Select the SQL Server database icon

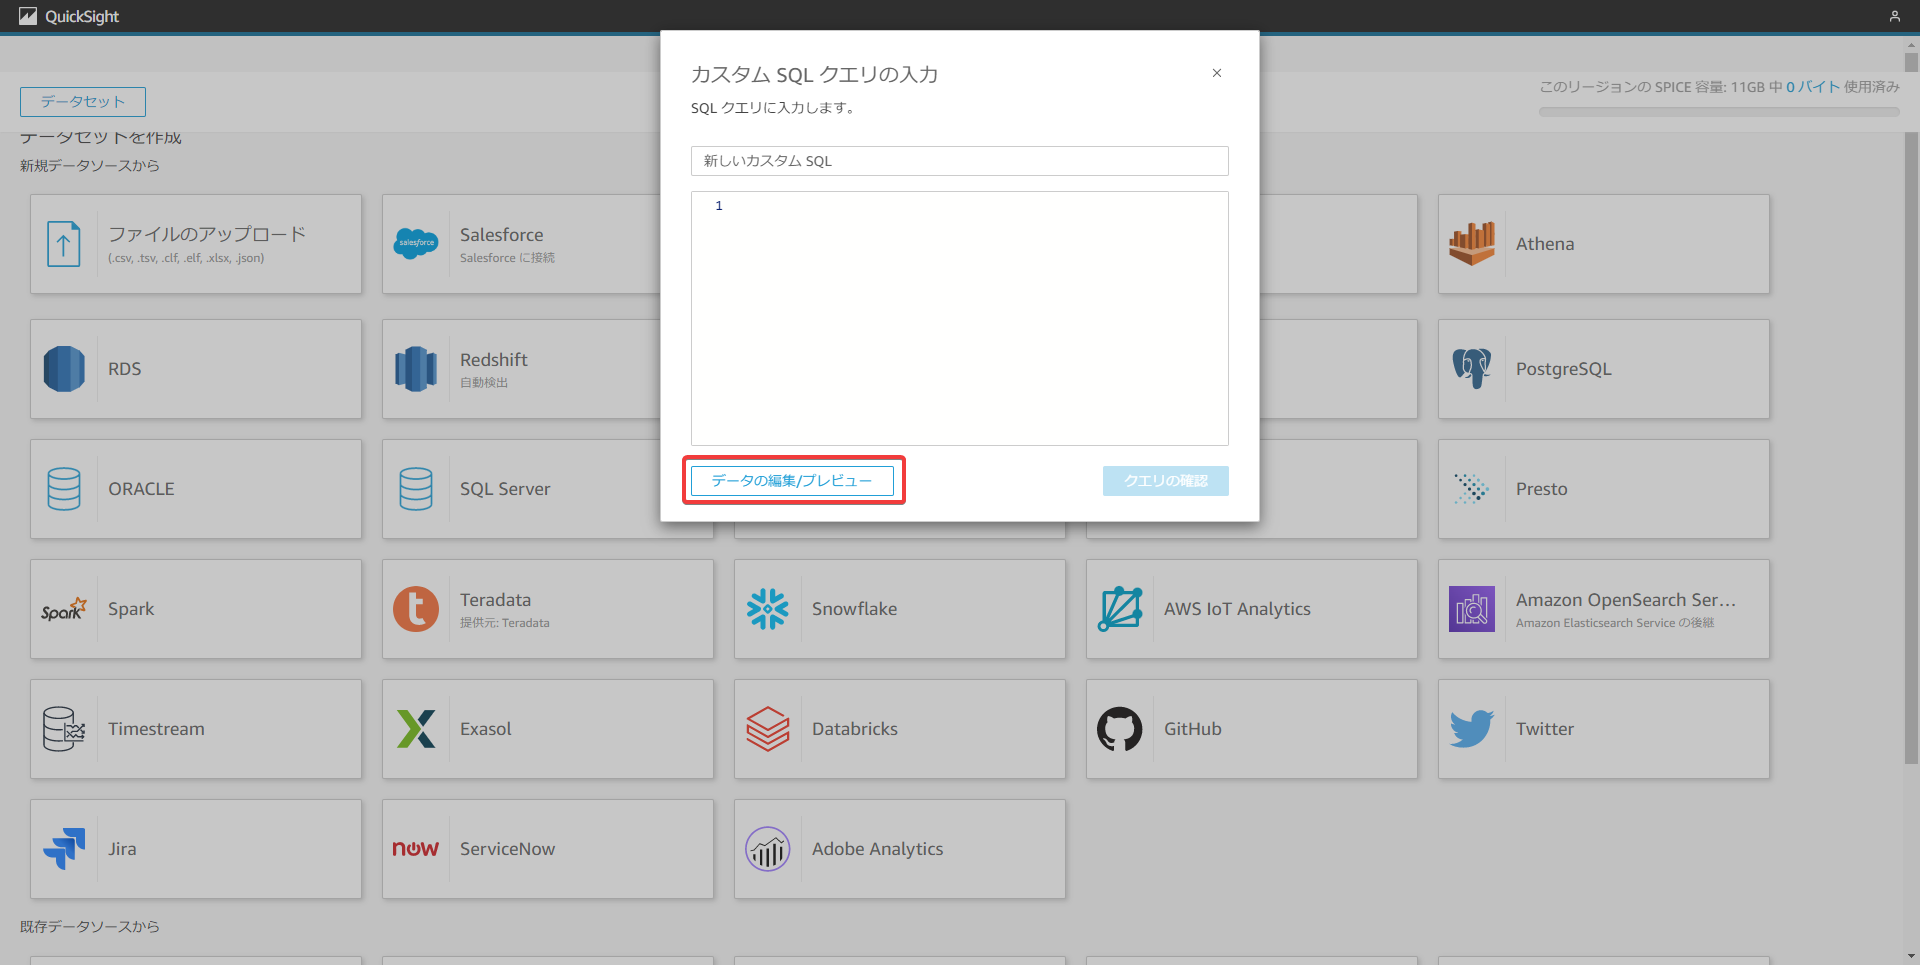(416, 489)
